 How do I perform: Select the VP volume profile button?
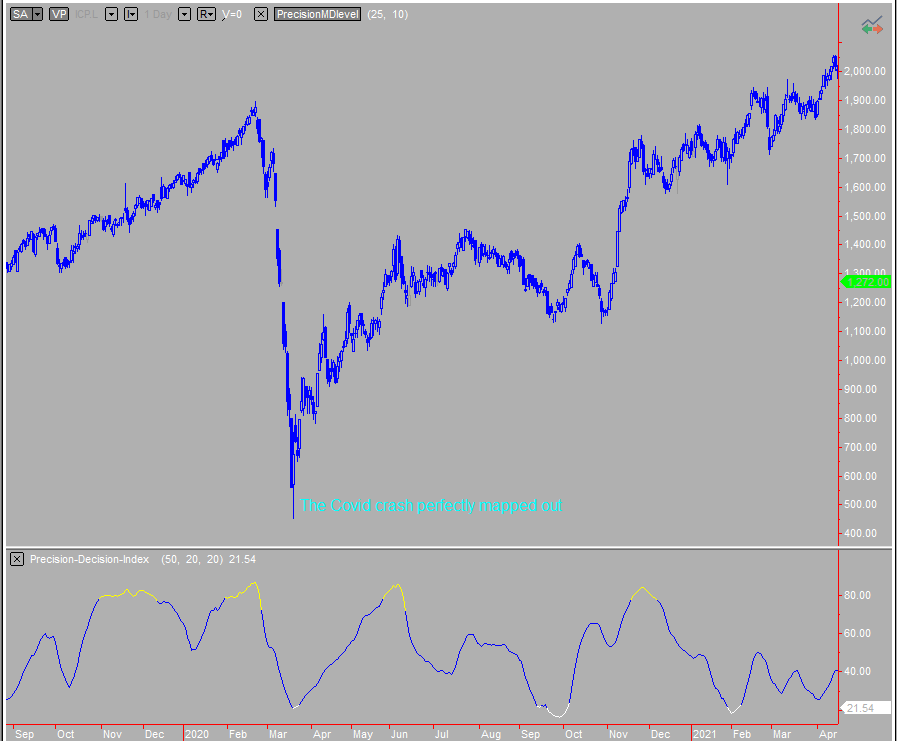click(58, 15)
